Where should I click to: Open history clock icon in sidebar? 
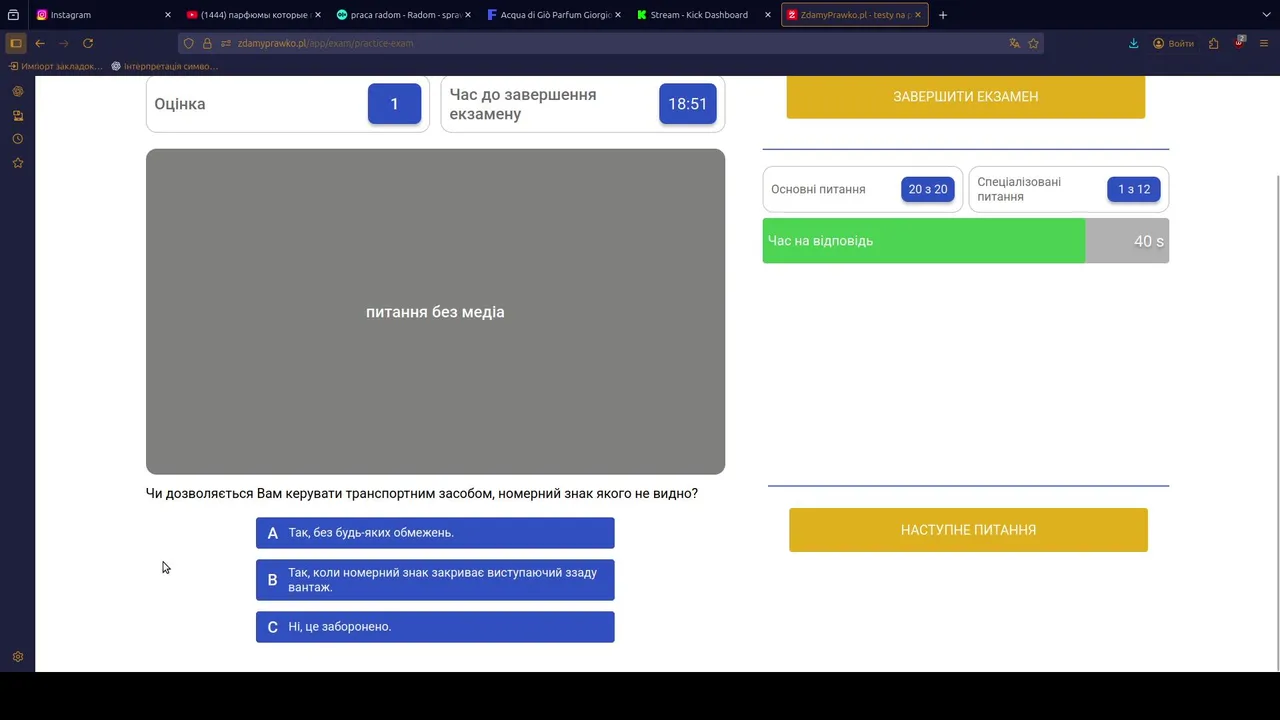coord(17,139)
